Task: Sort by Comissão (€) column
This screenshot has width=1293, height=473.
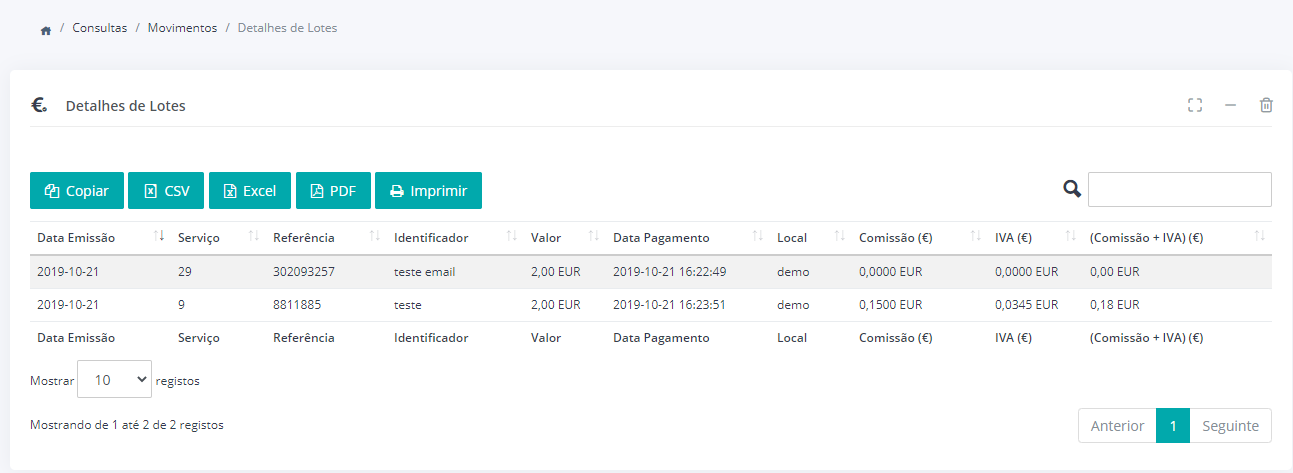Action: [x=975, y=237]
